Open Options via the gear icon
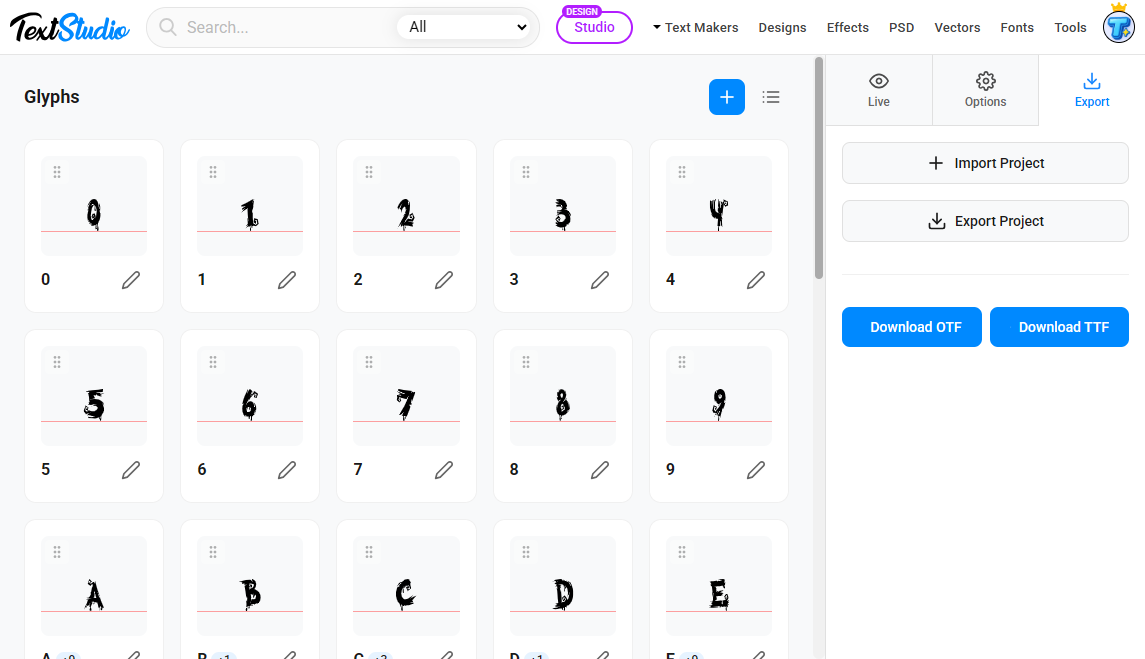This screenshot has height=659, width=1145. (985, 90)
